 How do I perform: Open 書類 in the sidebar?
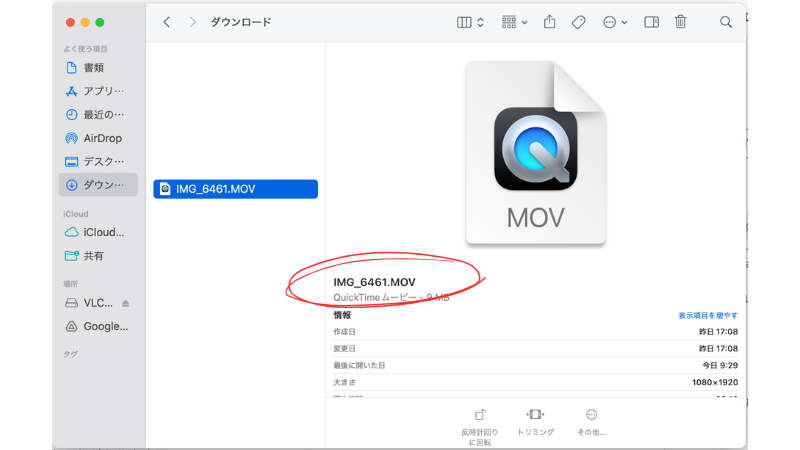coord(98,67)
